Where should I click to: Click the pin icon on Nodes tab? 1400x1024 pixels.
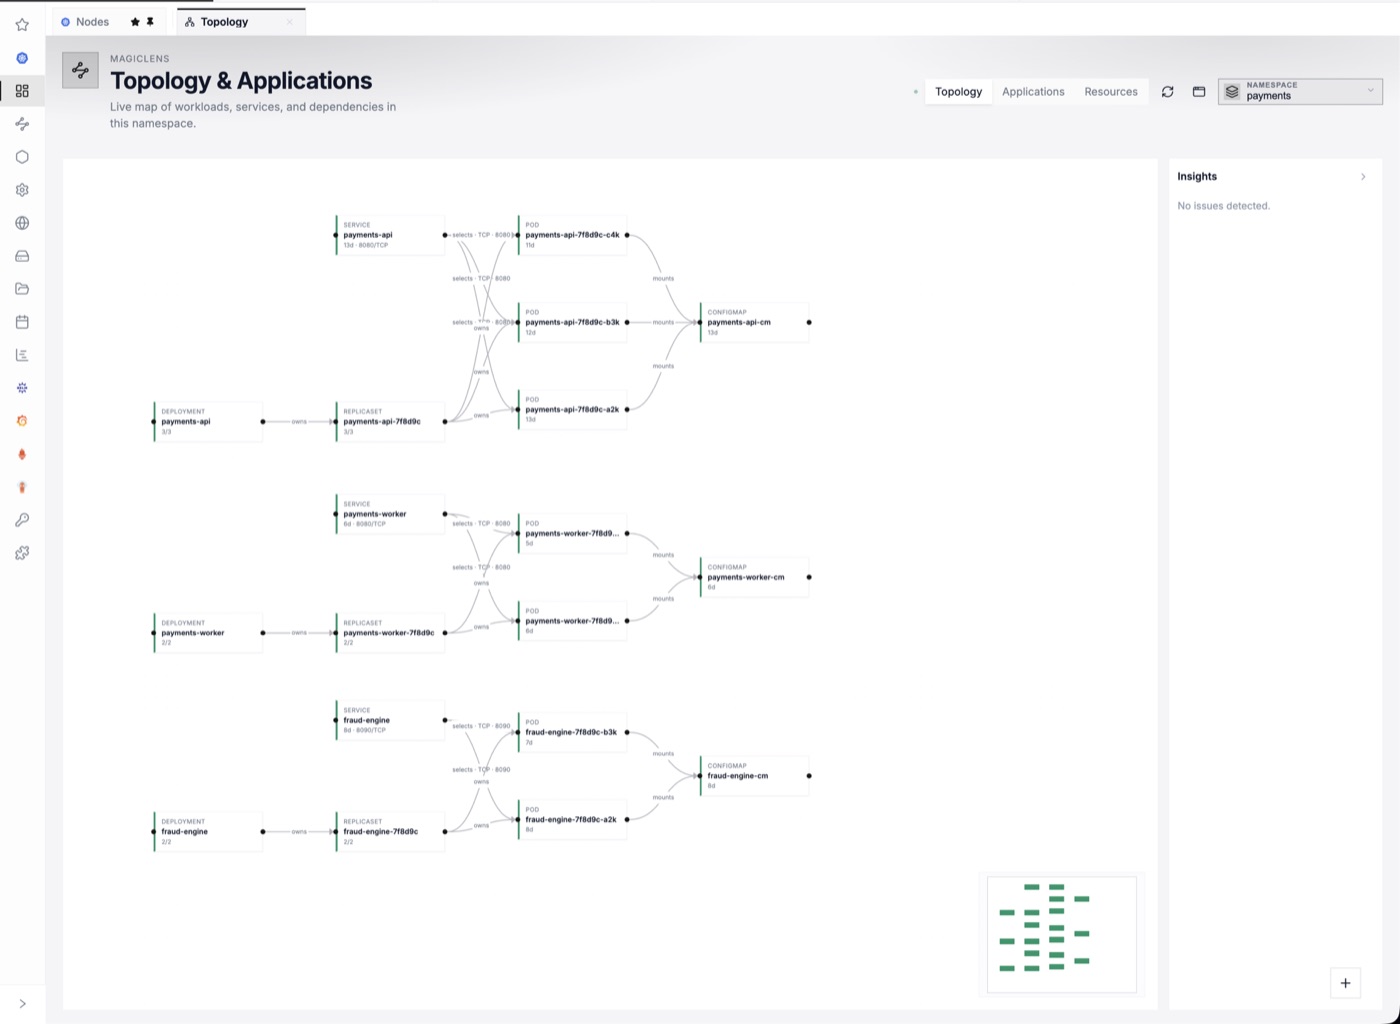[x=150, y=21]
